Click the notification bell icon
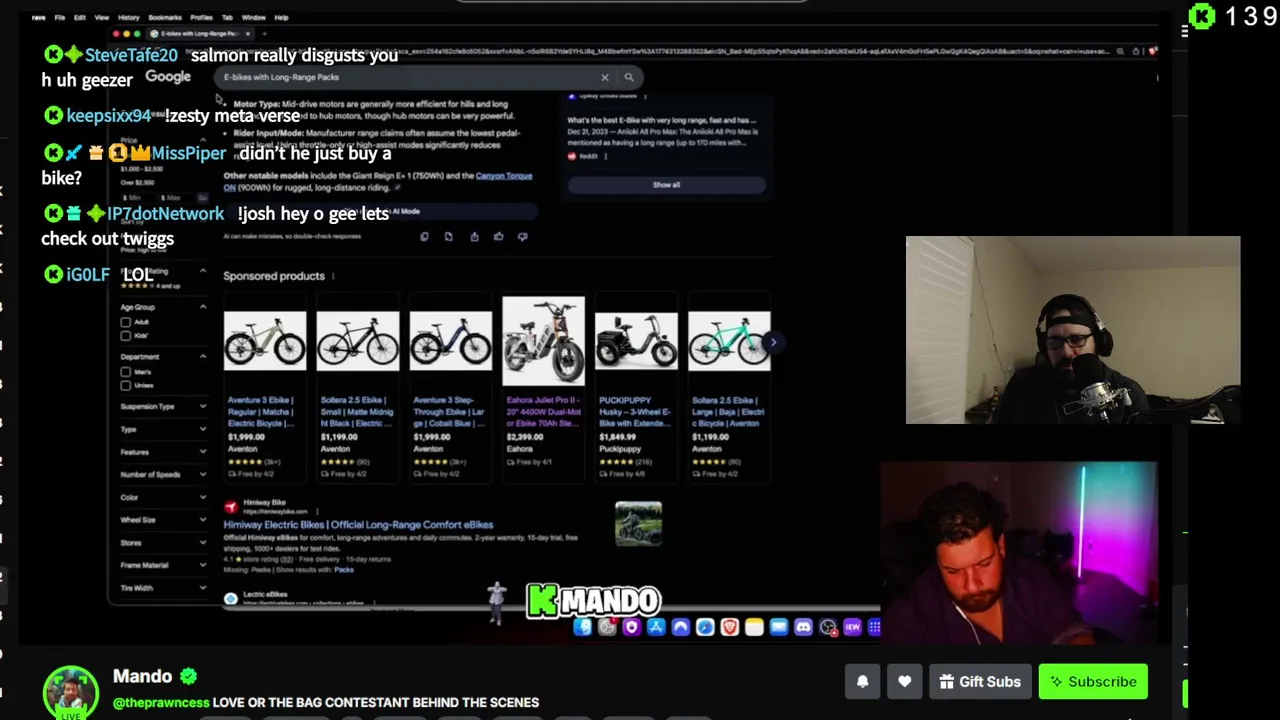1280x720 pixels. (862, 682)
